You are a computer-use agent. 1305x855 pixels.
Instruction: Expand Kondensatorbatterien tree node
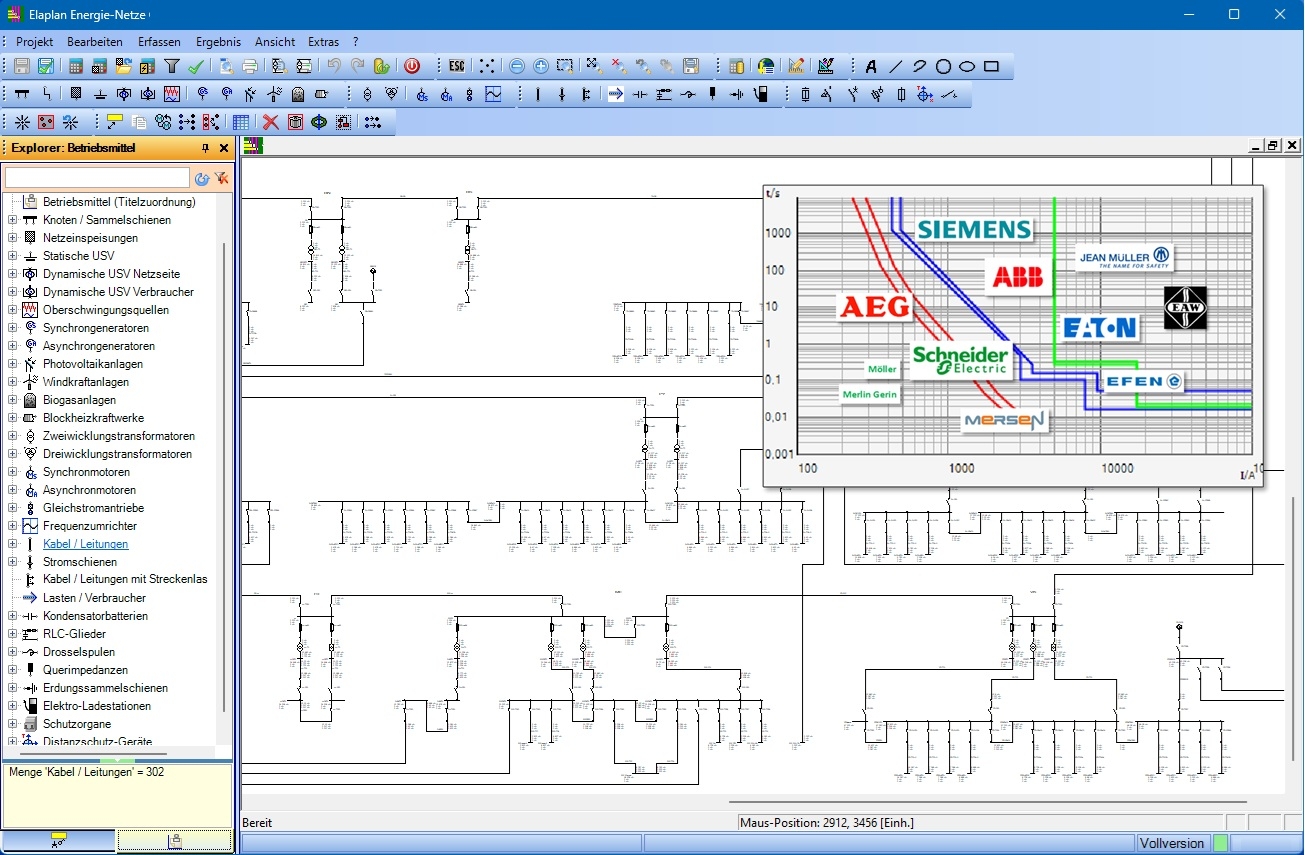(x=12, y=616)
